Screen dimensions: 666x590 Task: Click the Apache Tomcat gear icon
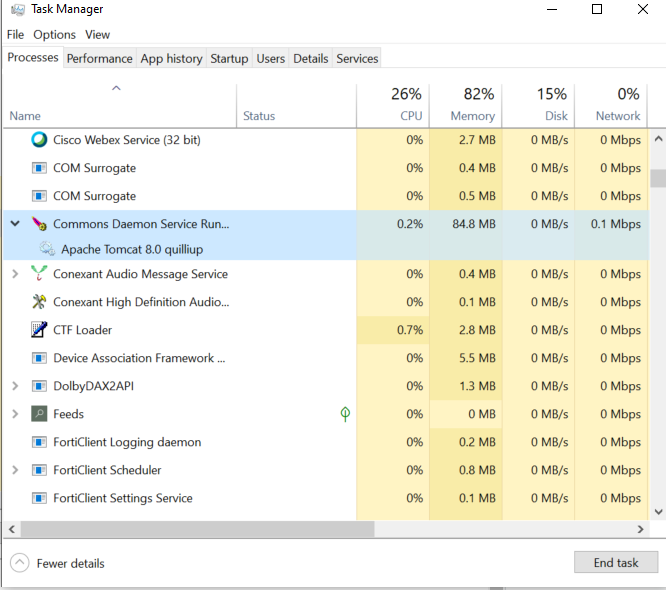point(47,249)
